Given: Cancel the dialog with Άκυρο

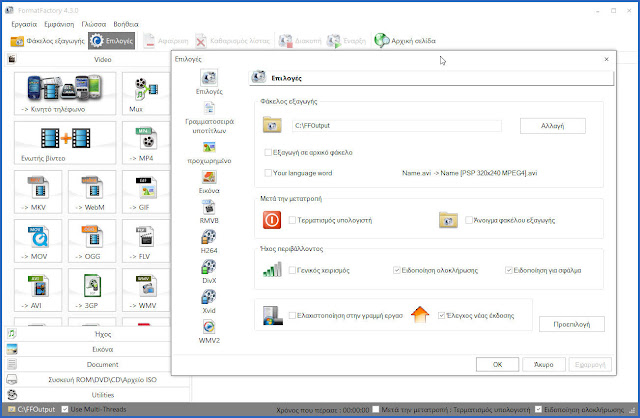Looking at the screenshot, I should (x=544, y=364).
